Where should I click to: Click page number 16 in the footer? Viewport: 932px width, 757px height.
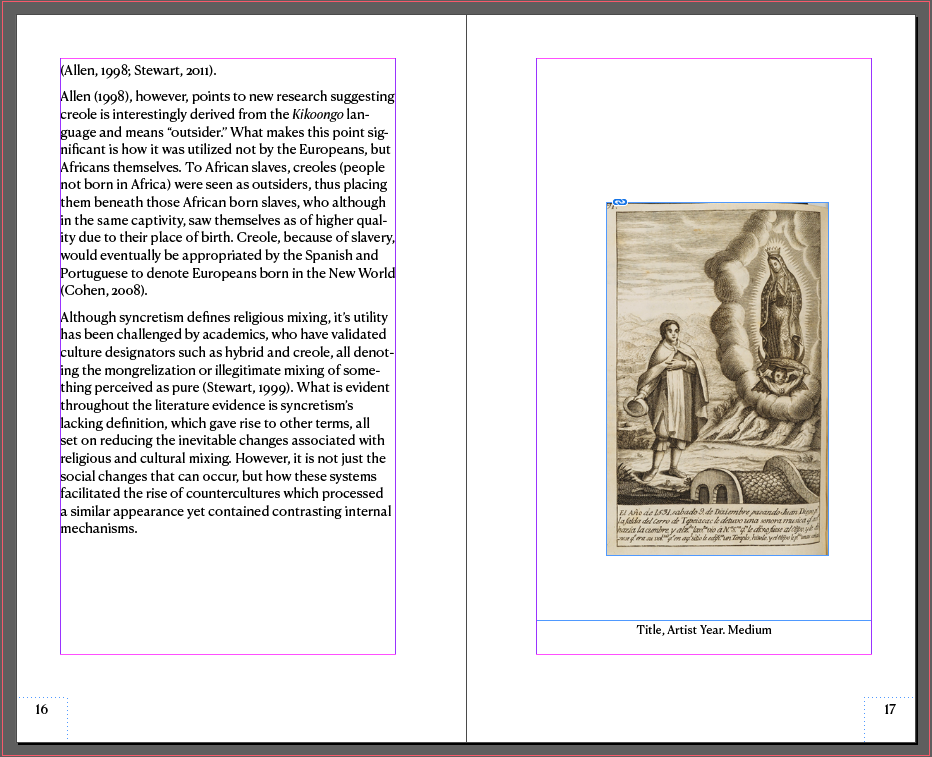pyautogui.click(x=41, y=710)
